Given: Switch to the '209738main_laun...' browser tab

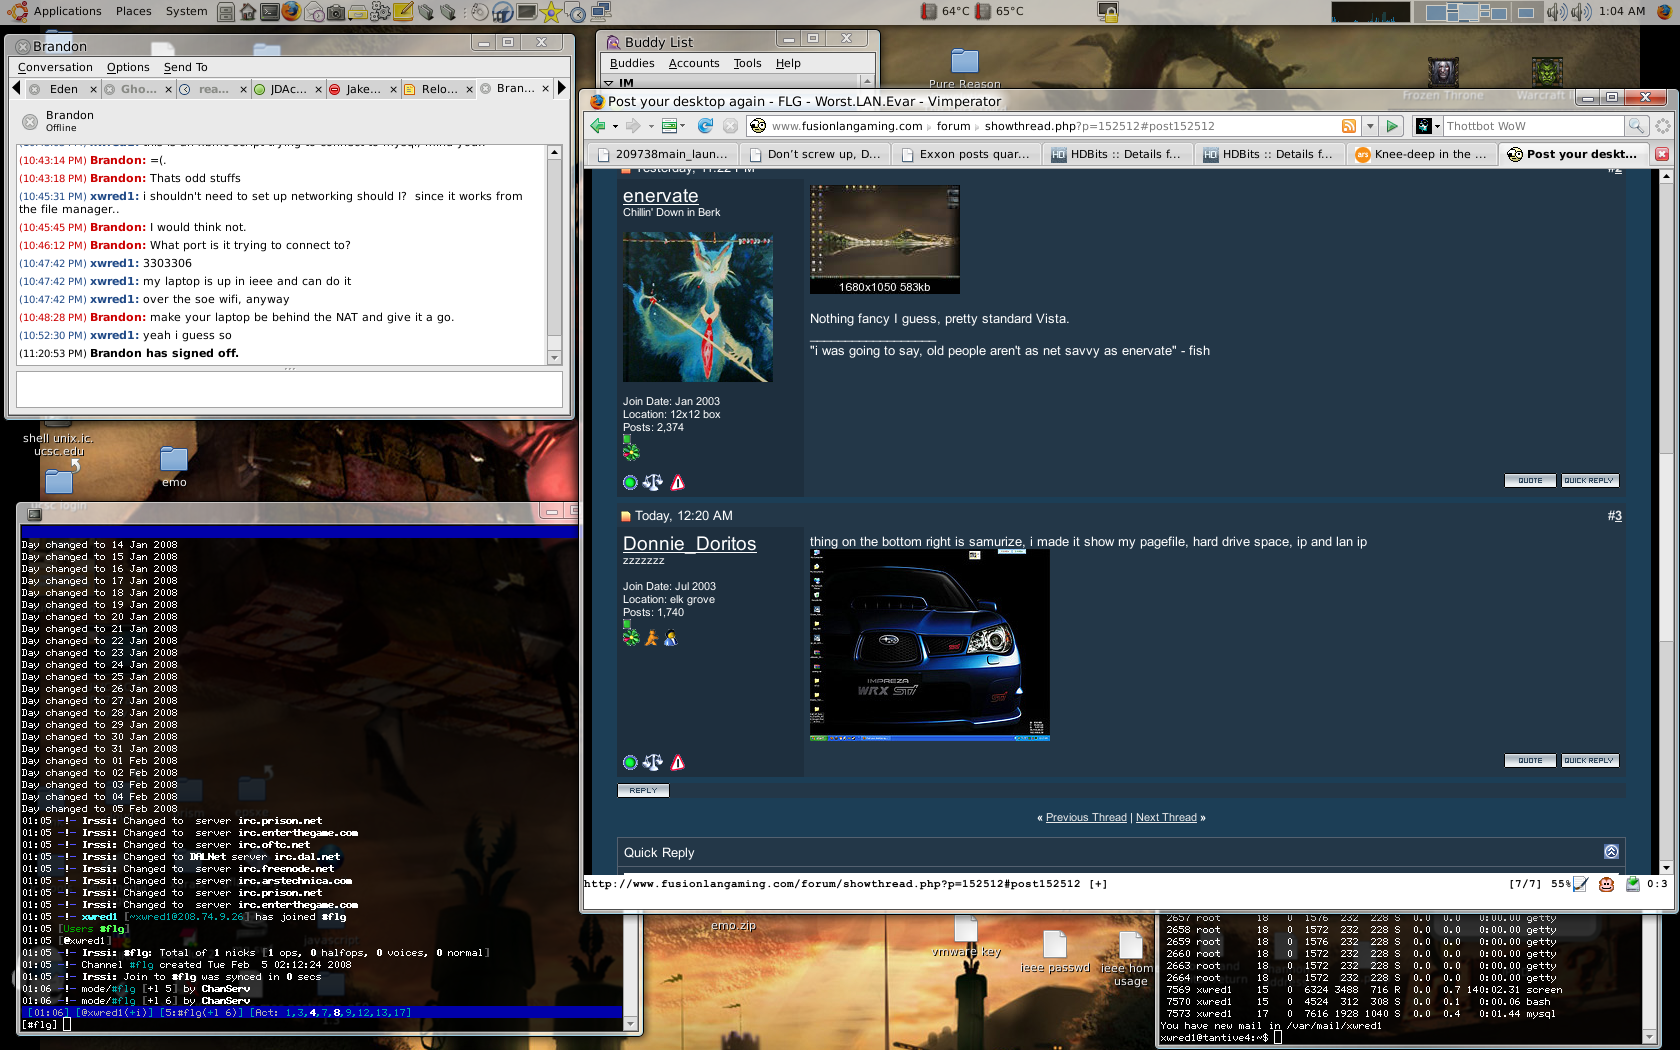Looking at the screenshot, I should [664, 154].
